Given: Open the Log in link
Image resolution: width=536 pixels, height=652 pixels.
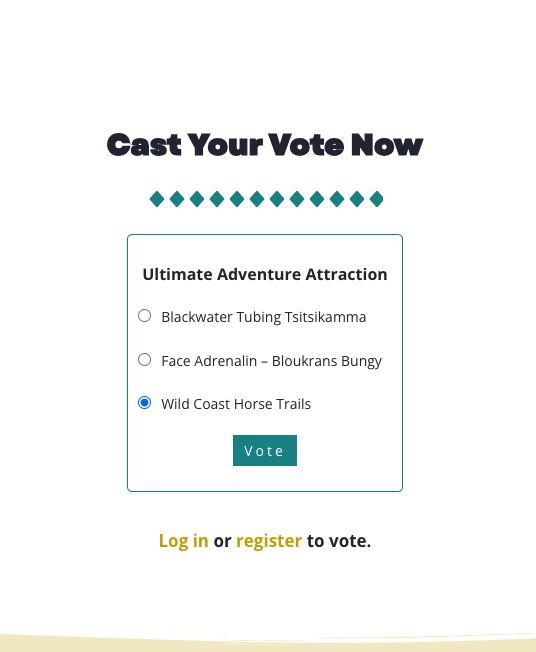Looking at the screenshot, I should point(183,541).
